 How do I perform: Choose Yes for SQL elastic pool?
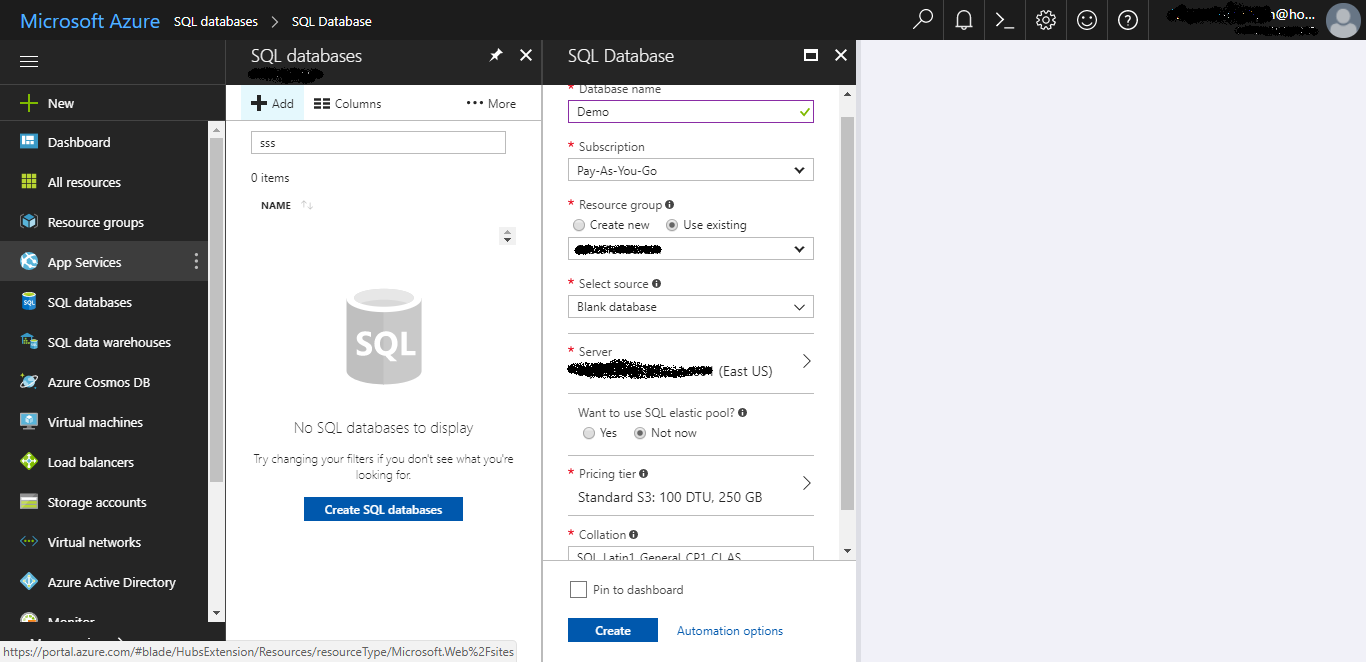click(589, 432)
